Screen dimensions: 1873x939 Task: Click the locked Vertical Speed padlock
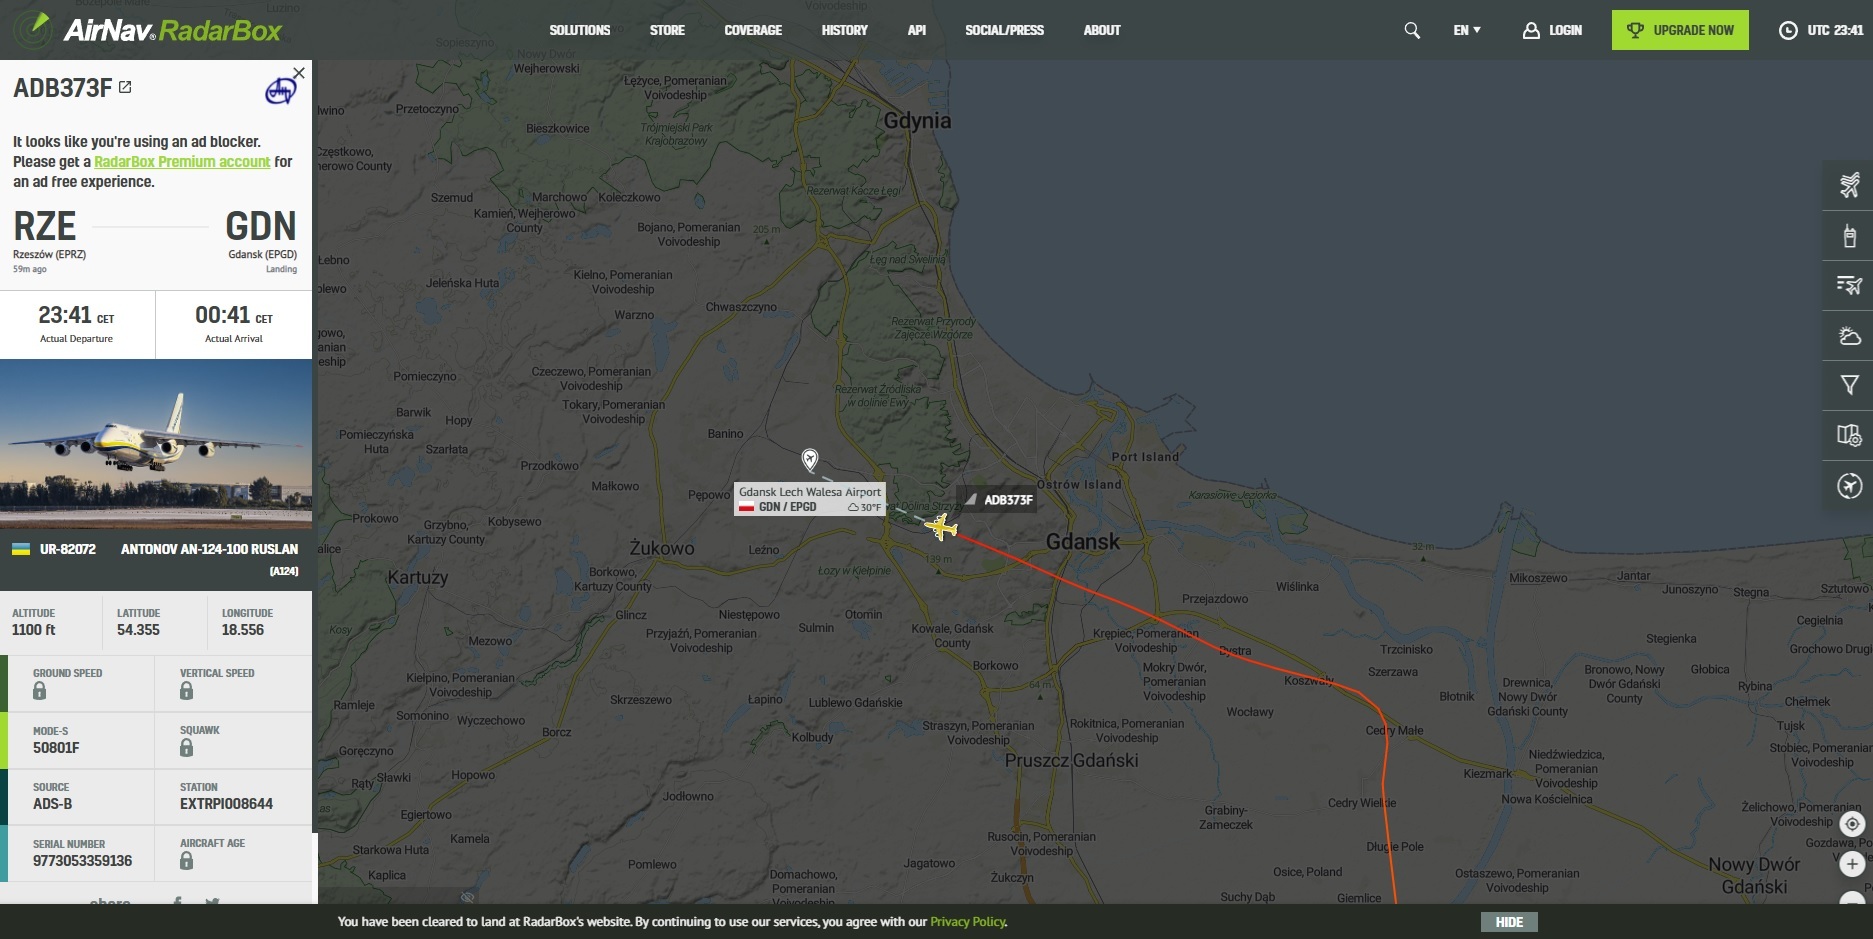click(186, 691)
